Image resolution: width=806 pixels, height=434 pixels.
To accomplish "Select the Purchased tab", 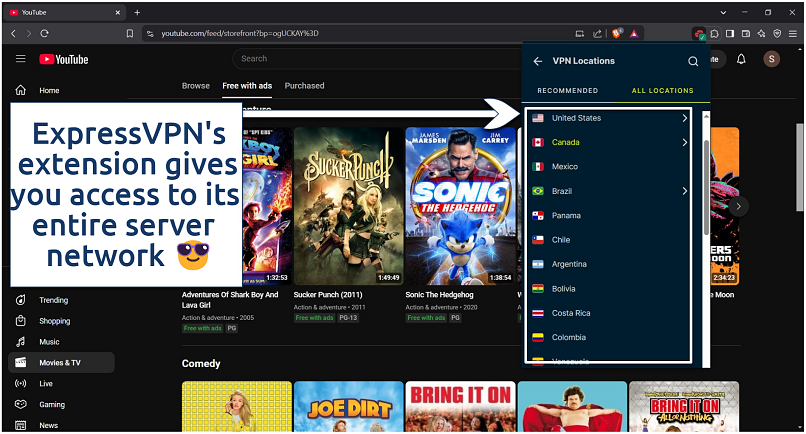I will click(304, 86).
